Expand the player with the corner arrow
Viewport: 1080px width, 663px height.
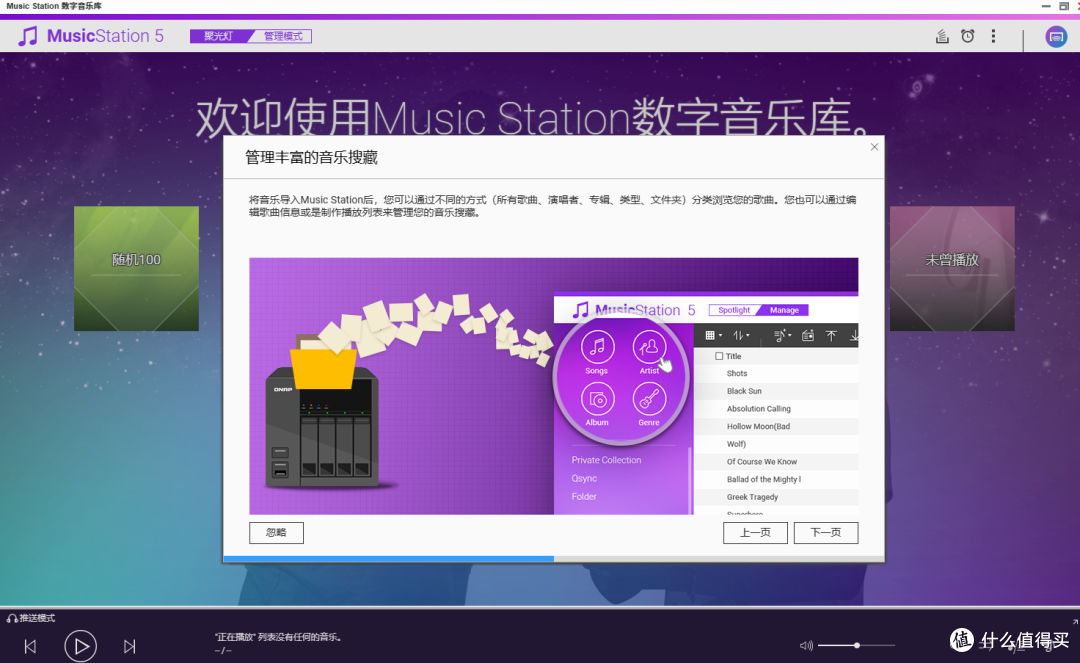pos(1074,622)
